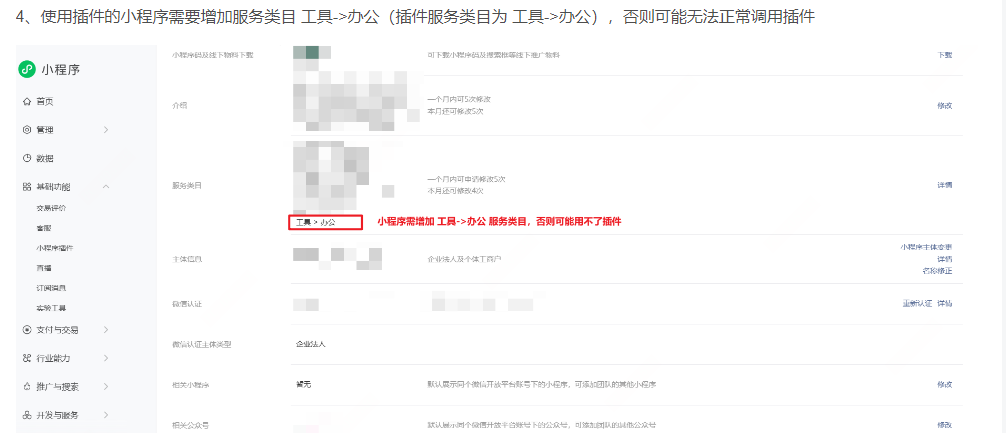The width and height of the screenshot is (1006, 433).
Task: Open 详情 link for 服务类目
Action: tap(945, 185)
